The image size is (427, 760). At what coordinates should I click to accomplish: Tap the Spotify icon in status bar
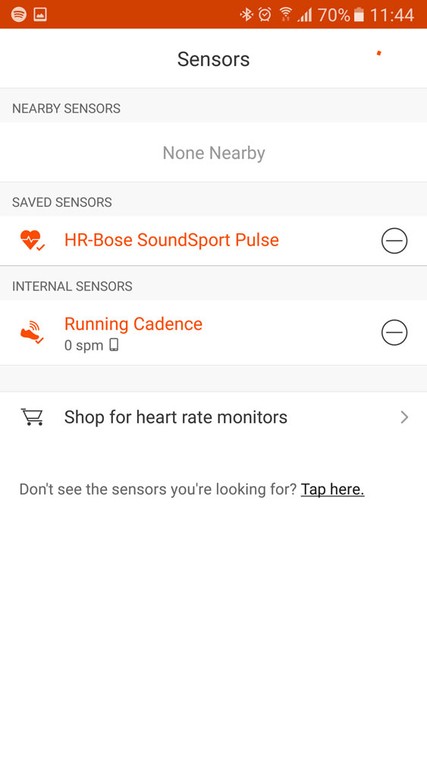coord(18,15)
